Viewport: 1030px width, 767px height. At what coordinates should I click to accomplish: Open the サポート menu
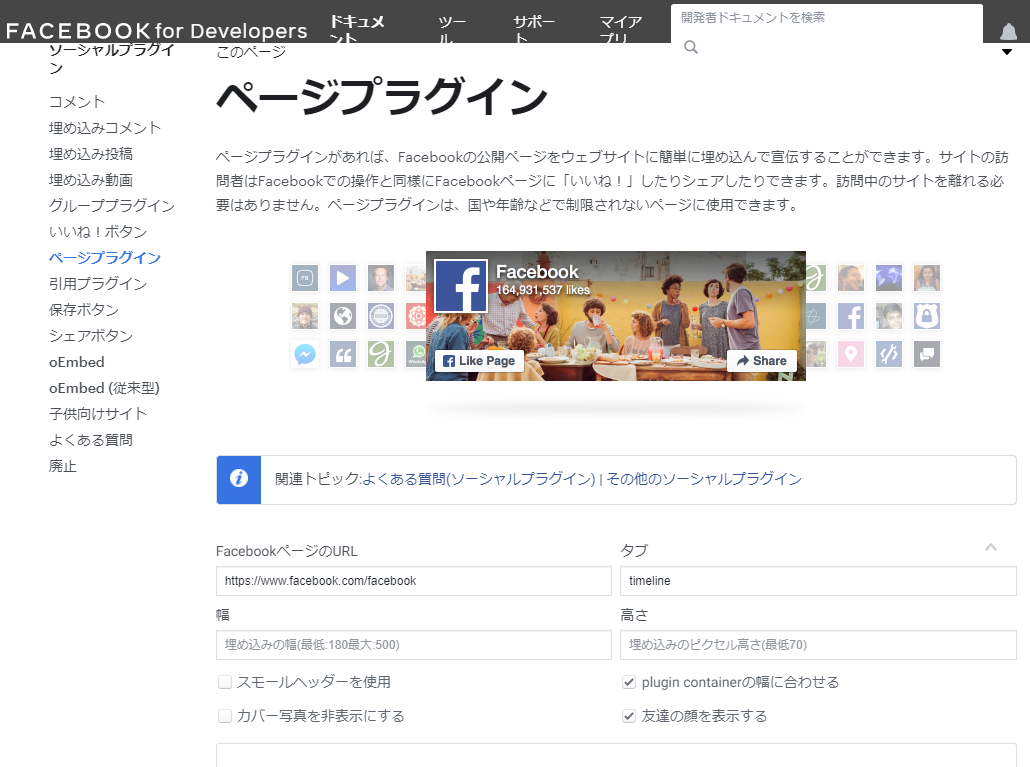[x=533, y=30]
